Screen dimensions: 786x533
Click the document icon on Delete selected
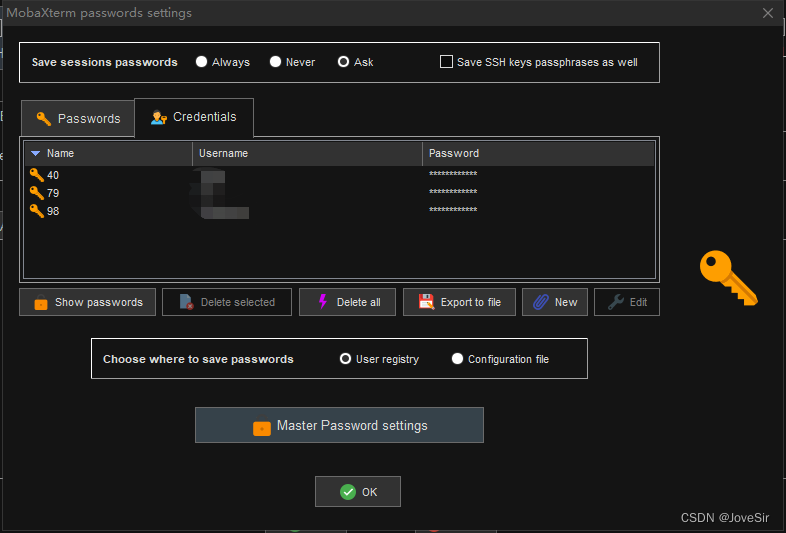[186, 302]
